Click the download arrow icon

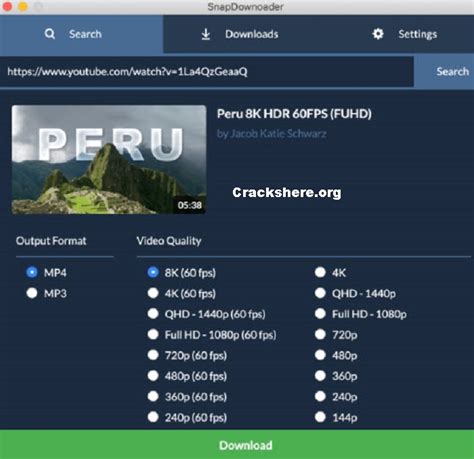(206, 34)
